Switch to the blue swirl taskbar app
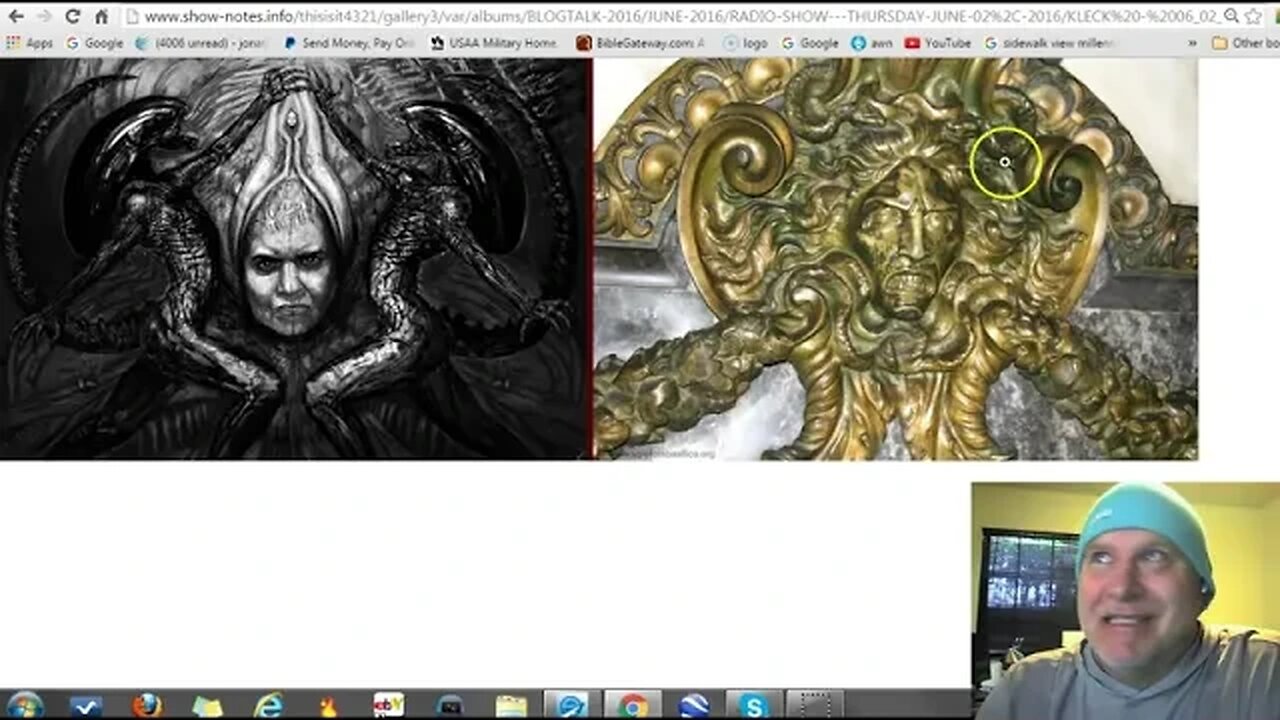Image resolution: width=1280 pixels, height=720 pixels. (572, 705)
